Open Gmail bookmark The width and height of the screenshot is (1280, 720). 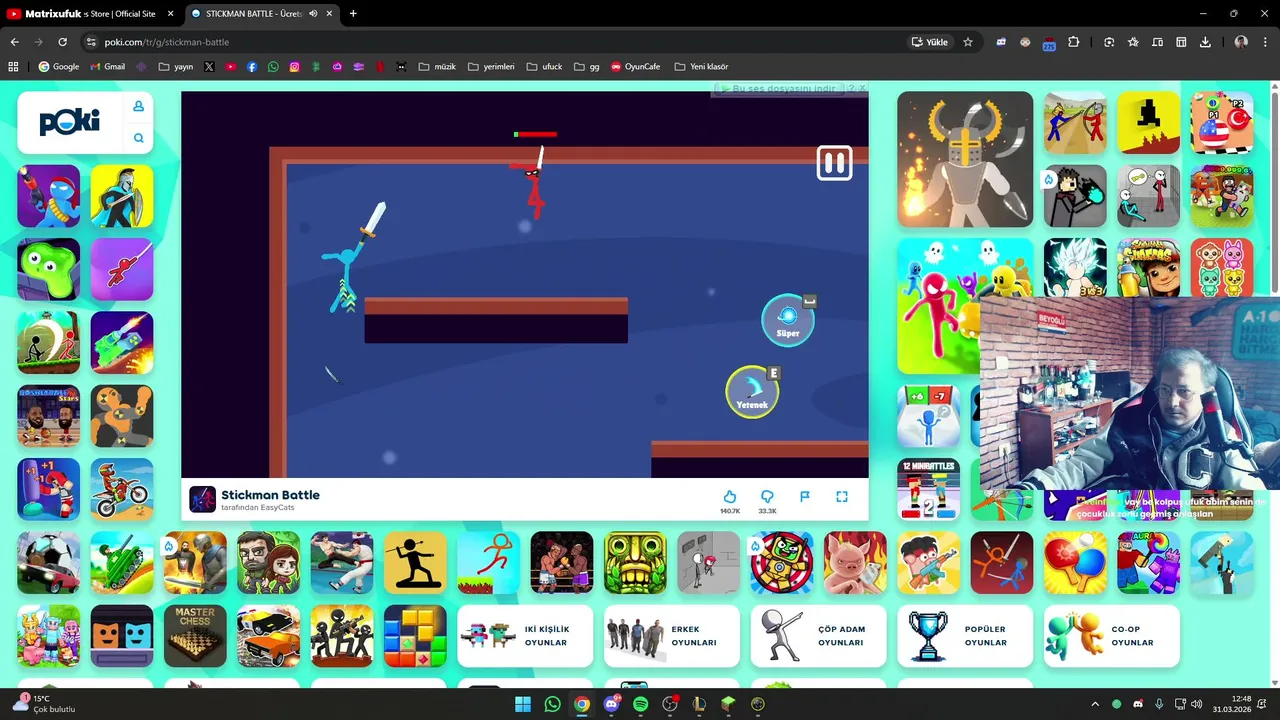(108, 67)
